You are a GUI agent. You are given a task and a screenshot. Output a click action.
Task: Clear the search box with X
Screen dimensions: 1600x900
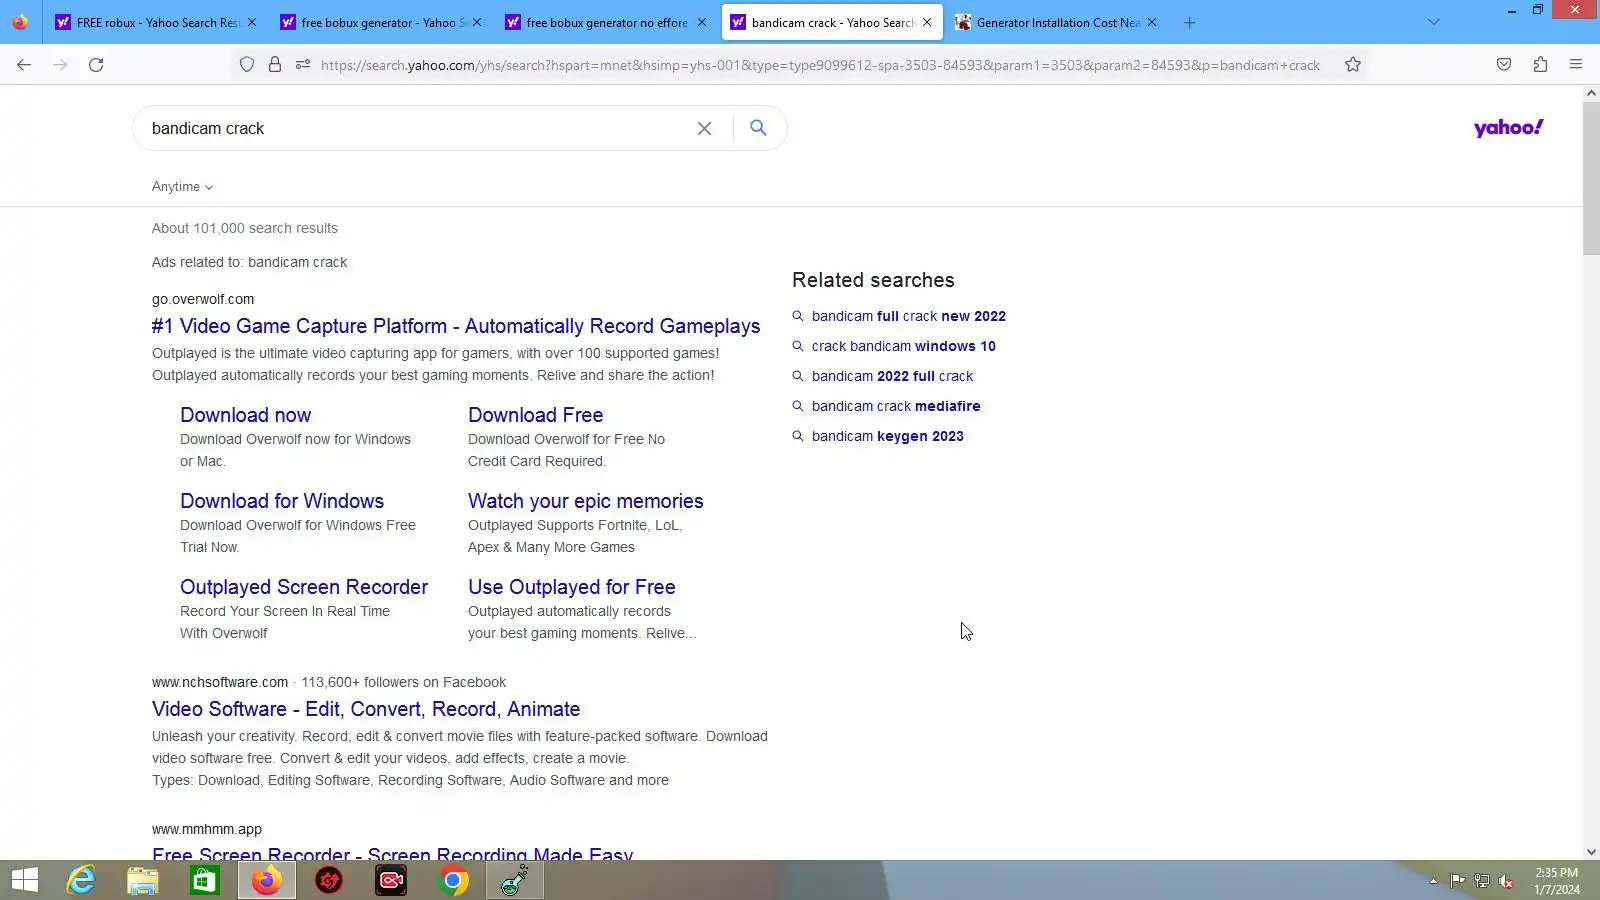[704, 128]
